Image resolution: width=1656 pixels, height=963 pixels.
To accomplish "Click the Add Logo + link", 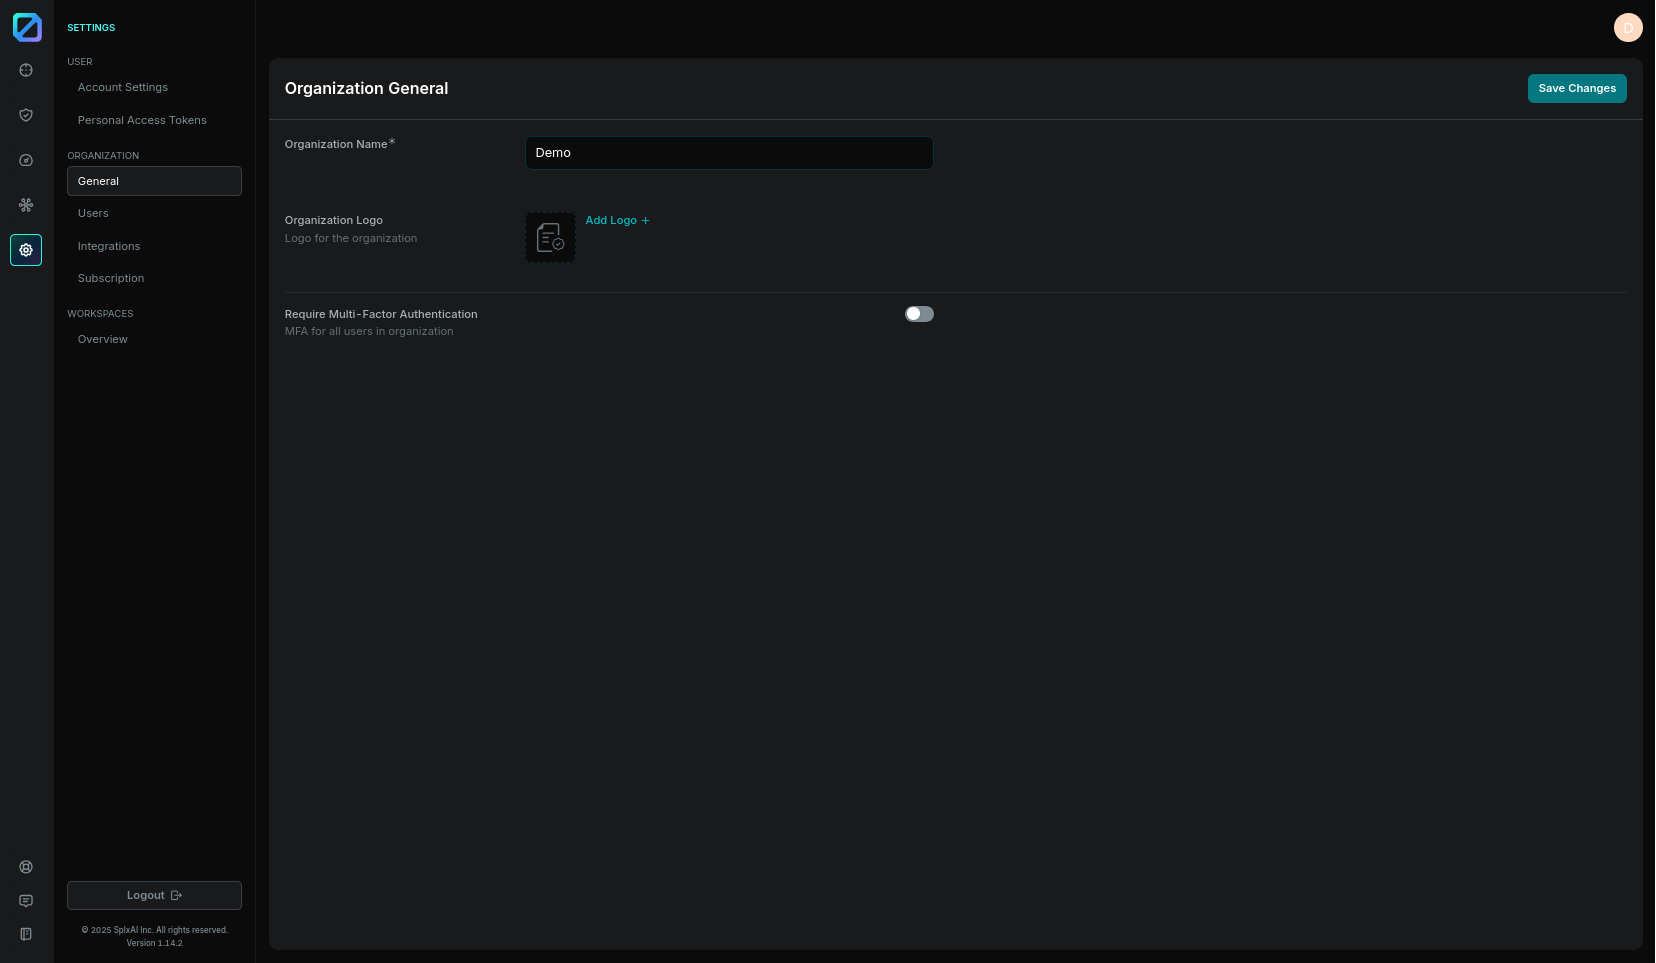I will (x=617, y=221).
